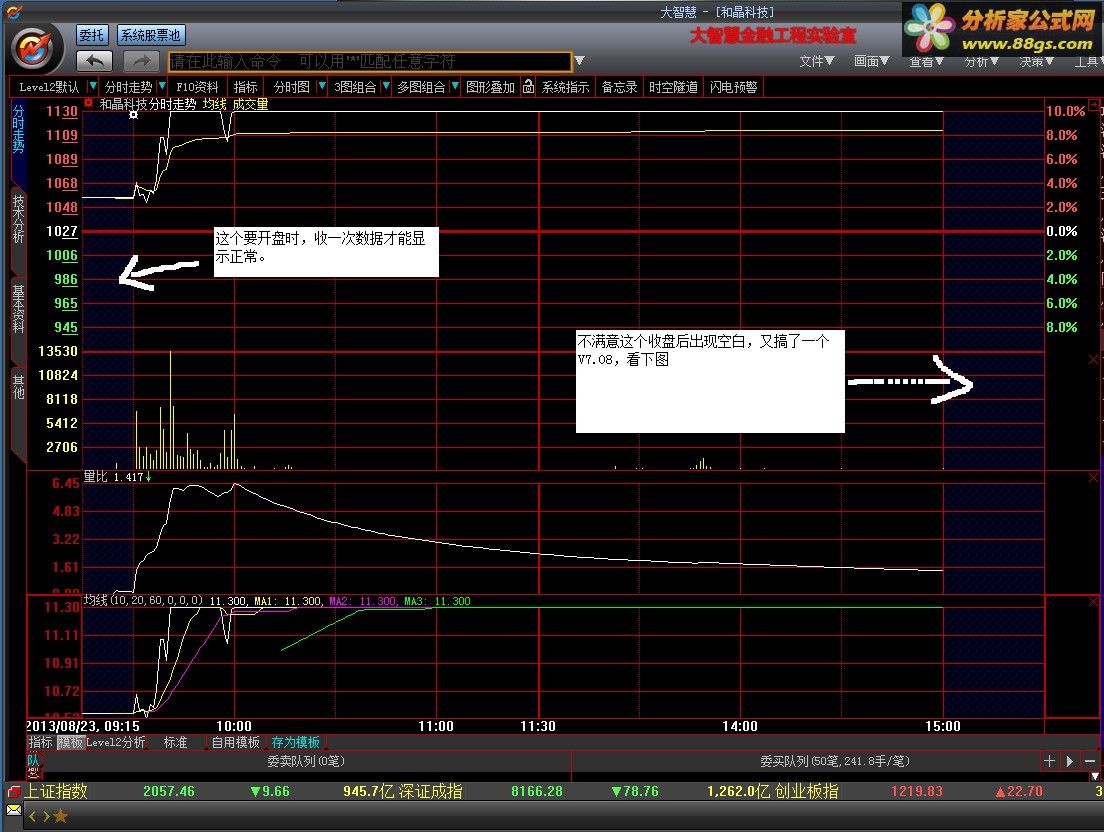The width and height of the screenshot is (1104, 832).
Task: Click the 存为模板 link
Action: tap(296, 742)
